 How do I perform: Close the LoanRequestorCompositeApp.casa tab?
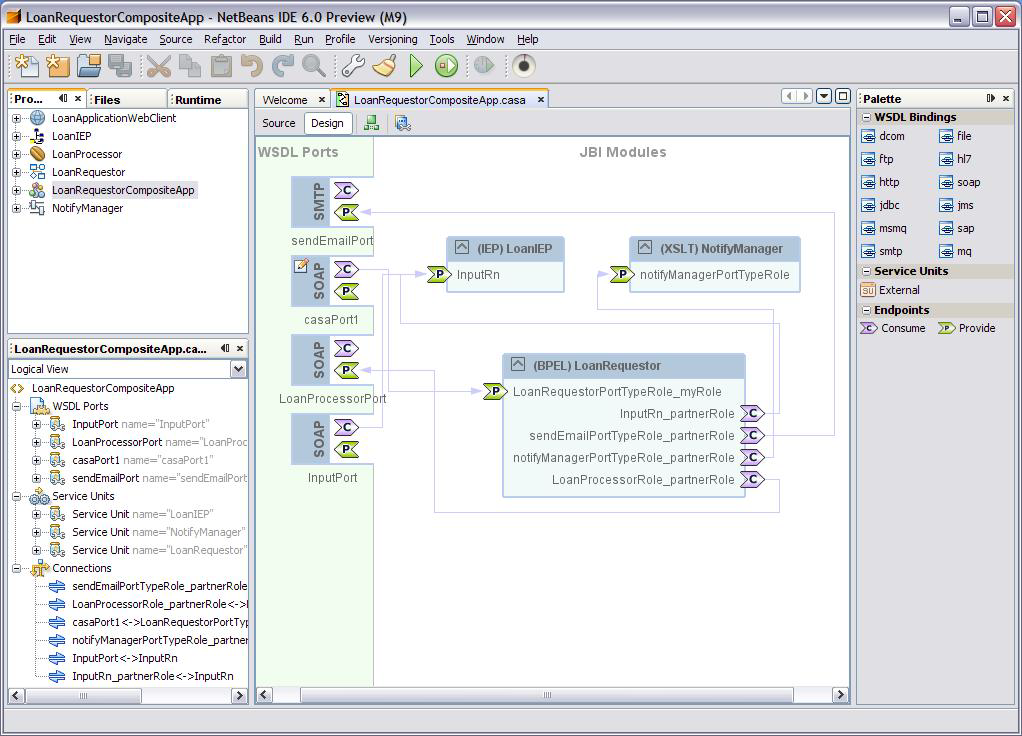point(540,100)
